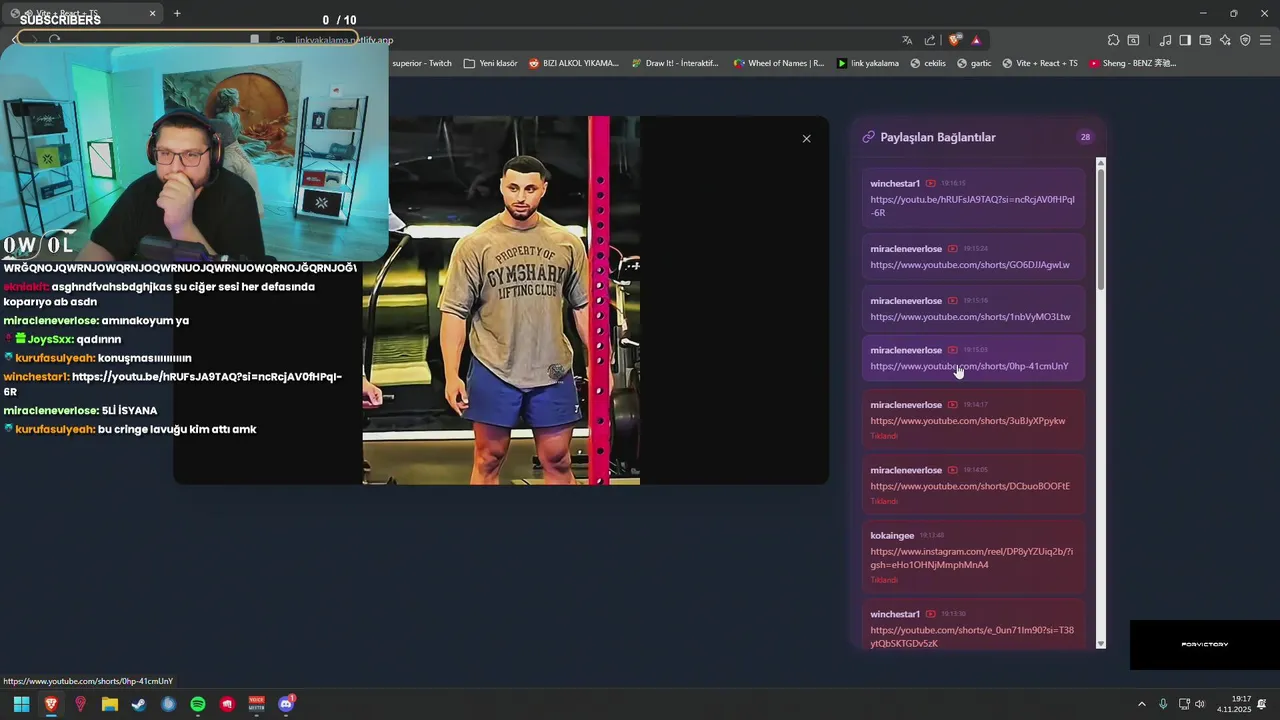Click the gym video preview thumbnail
Screen dimensions: 1280x720
point(501,300)
